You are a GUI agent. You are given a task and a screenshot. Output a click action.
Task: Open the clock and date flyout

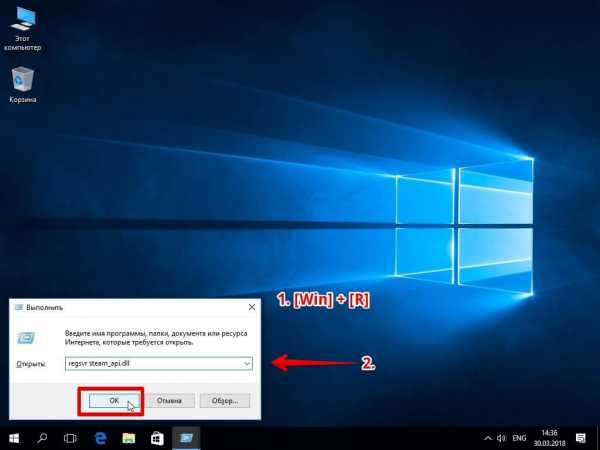[x=549, y=438]
